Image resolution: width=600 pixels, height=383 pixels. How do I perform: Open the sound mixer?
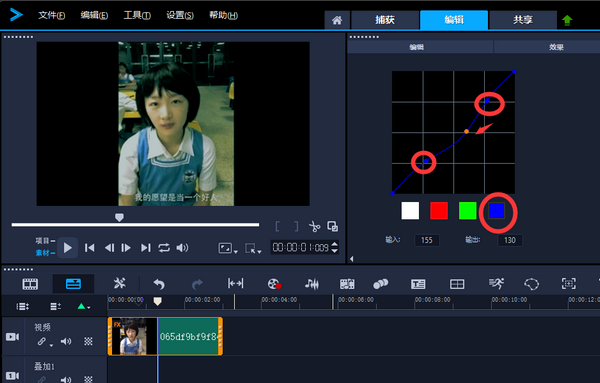pos(312,284)
